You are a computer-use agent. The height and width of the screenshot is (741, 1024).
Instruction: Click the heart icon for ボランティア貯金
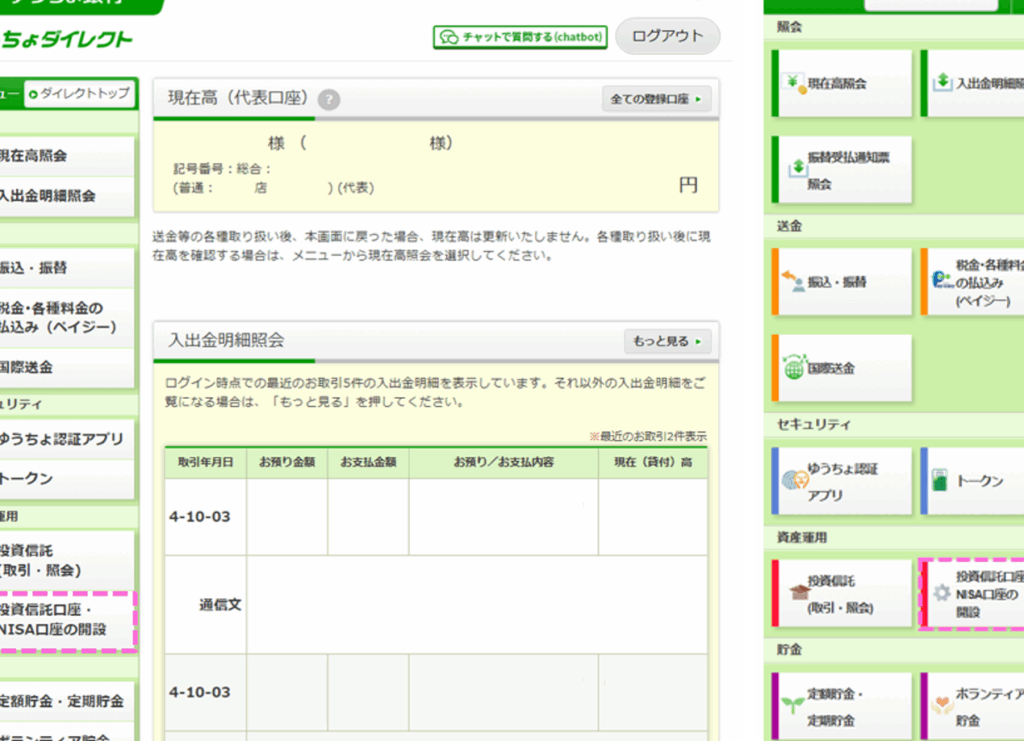[x=941, y=706]
